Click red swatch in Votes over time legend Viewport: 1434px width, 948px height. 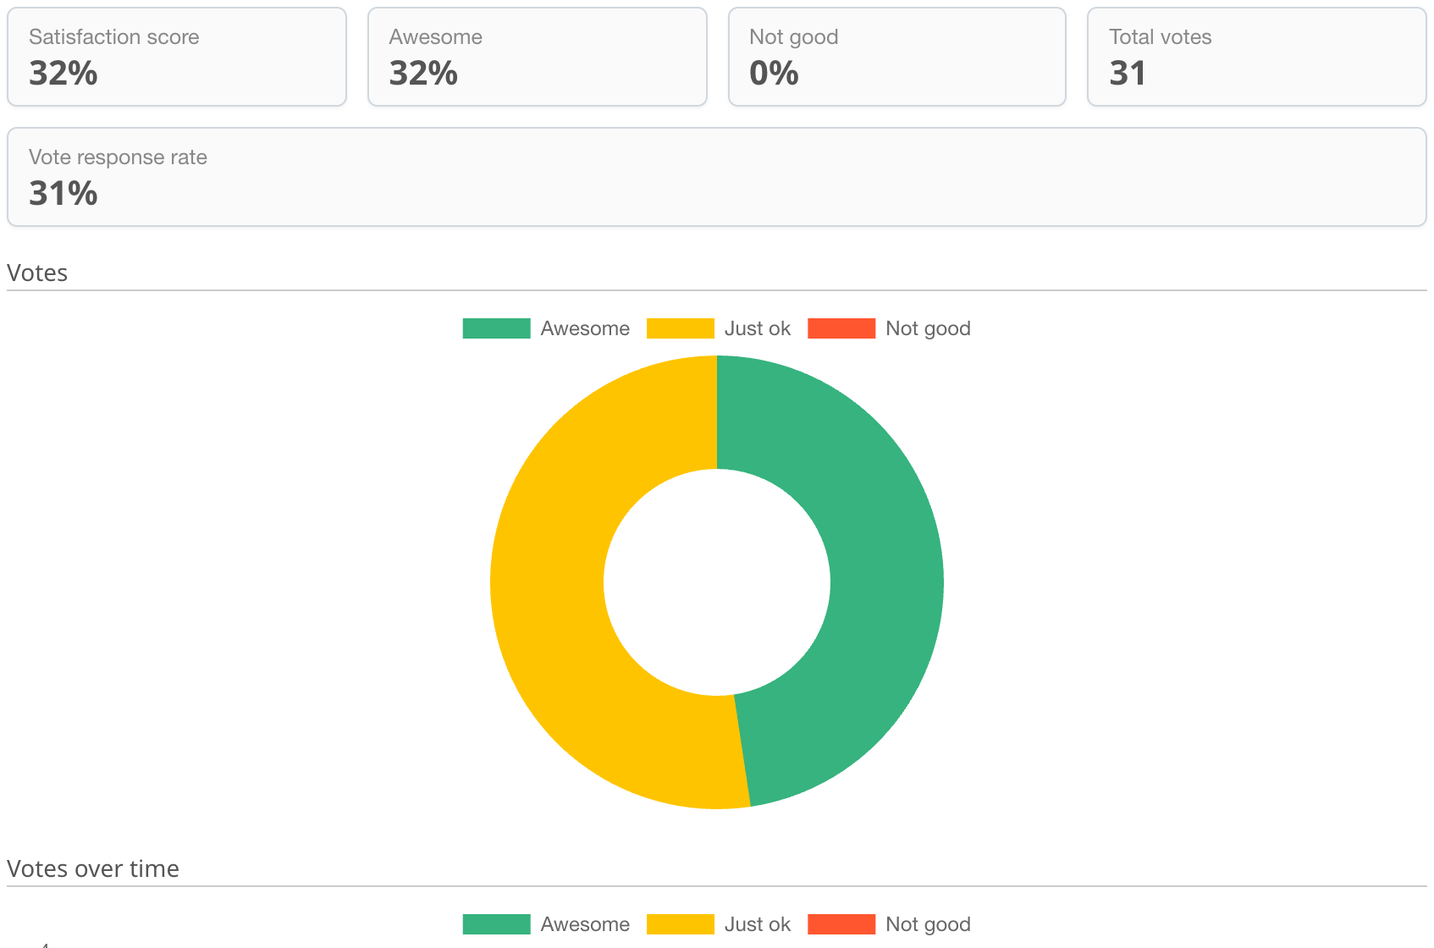point(841,924)
